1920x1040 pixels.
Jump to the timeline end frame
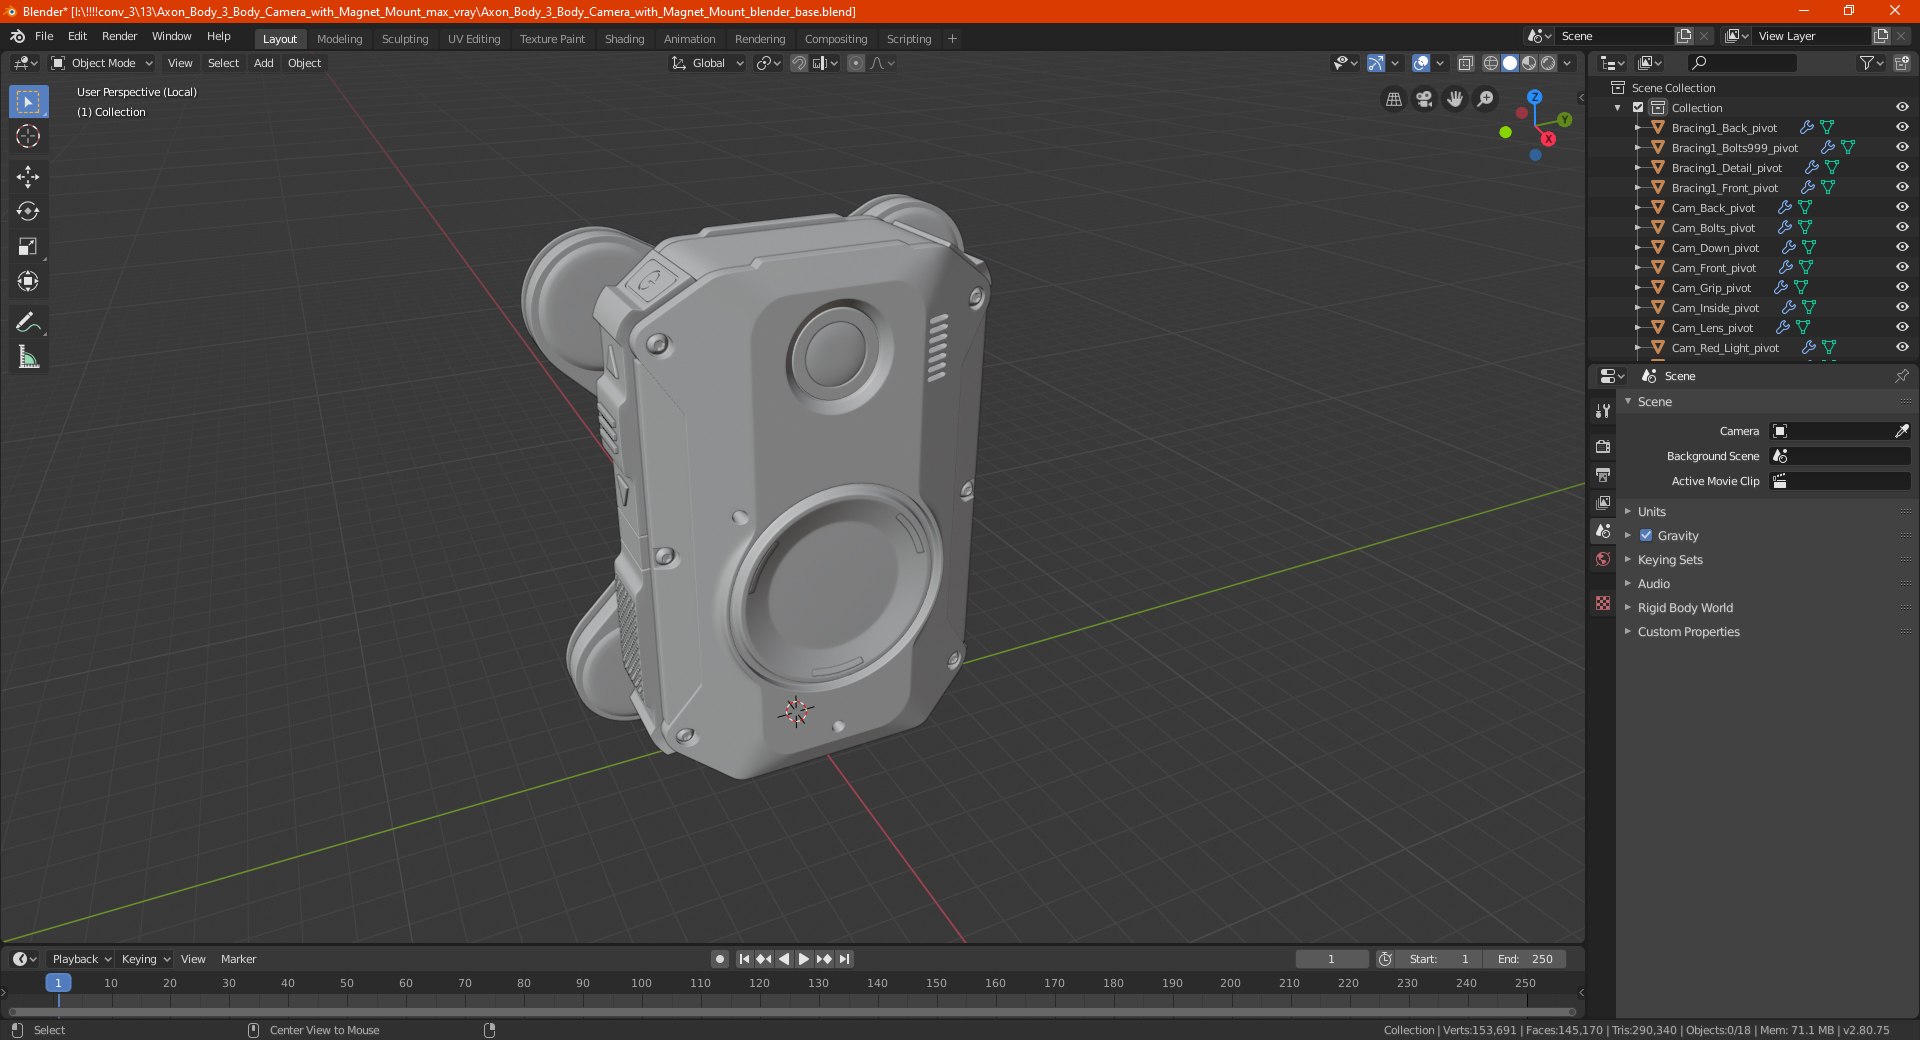844,959
